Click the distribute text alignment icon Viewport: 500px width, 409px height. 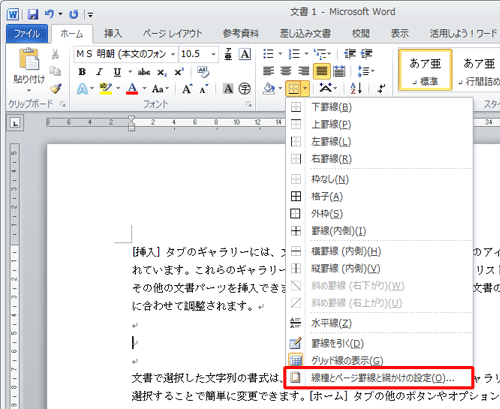tap(339, 71)
